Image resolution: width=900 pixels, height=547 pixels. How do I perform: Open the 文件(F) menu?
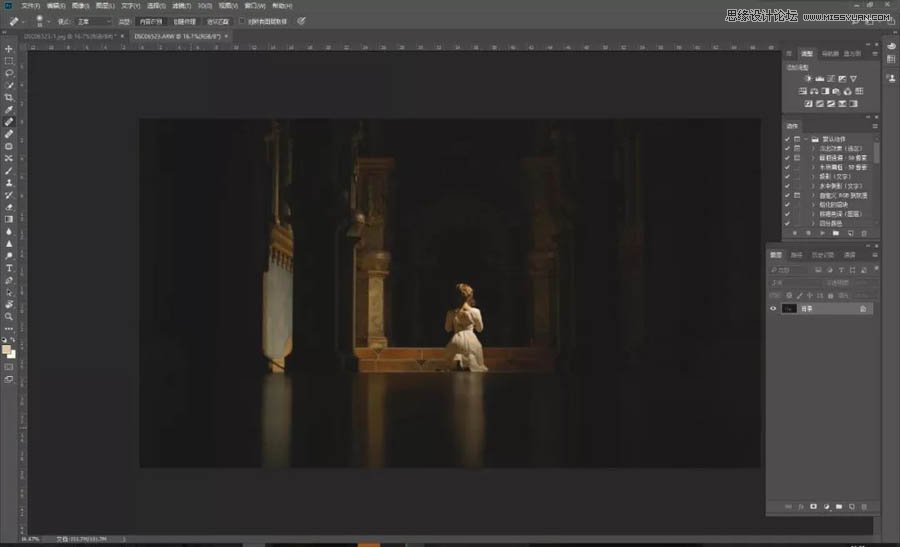pos(30,5)
